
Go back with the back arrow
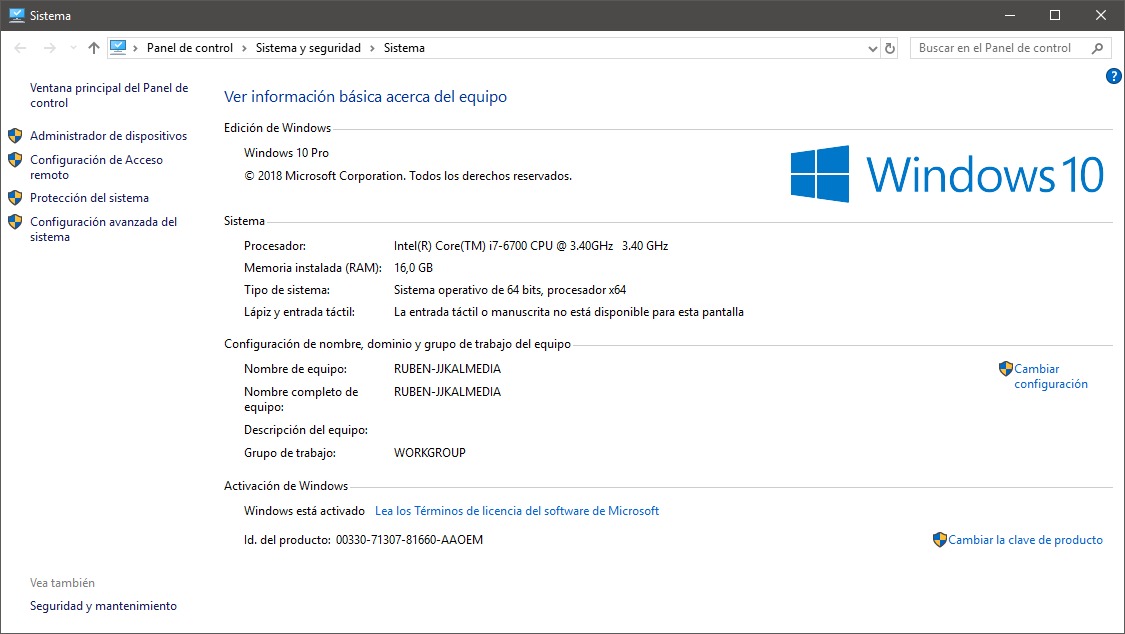click(x=20, y=48)
